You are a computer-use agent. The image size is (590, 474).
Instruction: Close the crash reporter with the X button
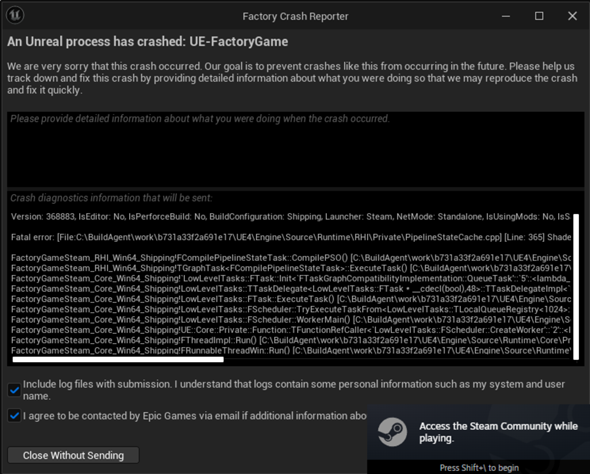coord(572,16)
